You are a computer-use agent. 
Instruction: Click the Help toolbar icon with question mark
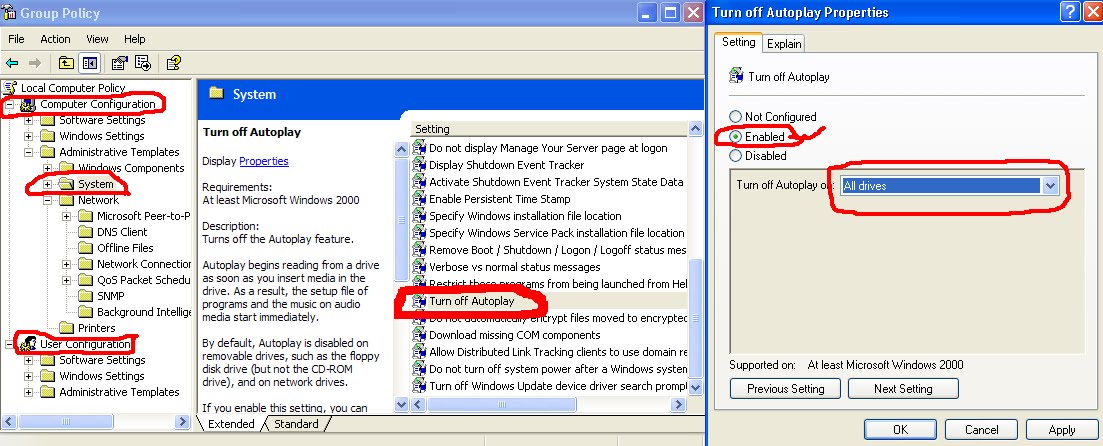(x=174, y=63)
